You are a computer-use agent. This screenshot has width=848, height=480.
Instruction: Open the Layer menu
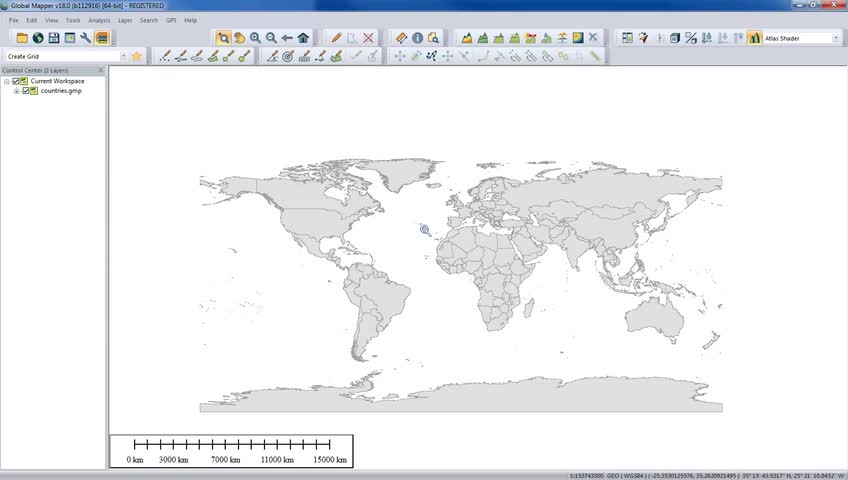[x=125, y=20]
